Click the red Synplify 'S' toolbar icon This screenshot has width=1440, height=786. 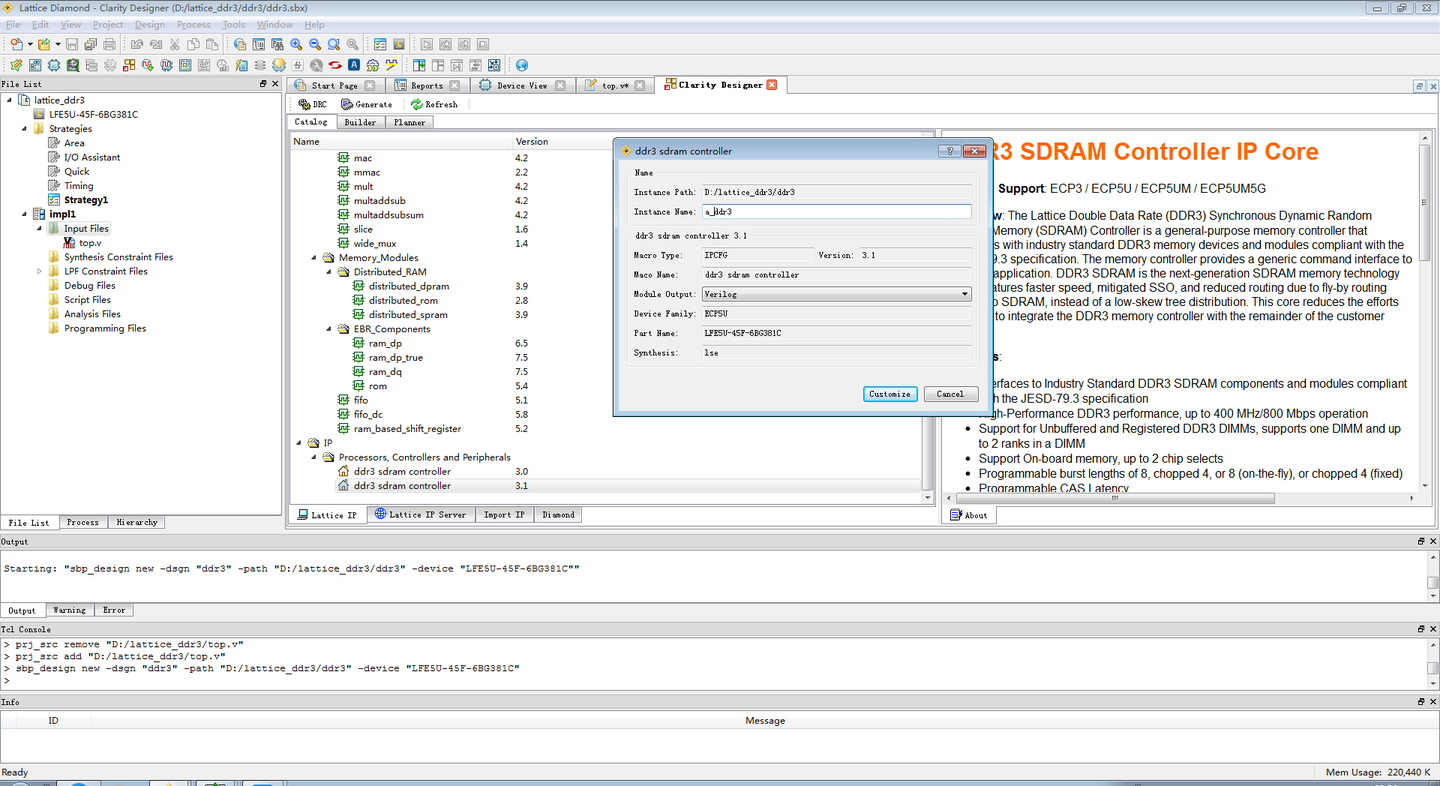pos(335,65)
